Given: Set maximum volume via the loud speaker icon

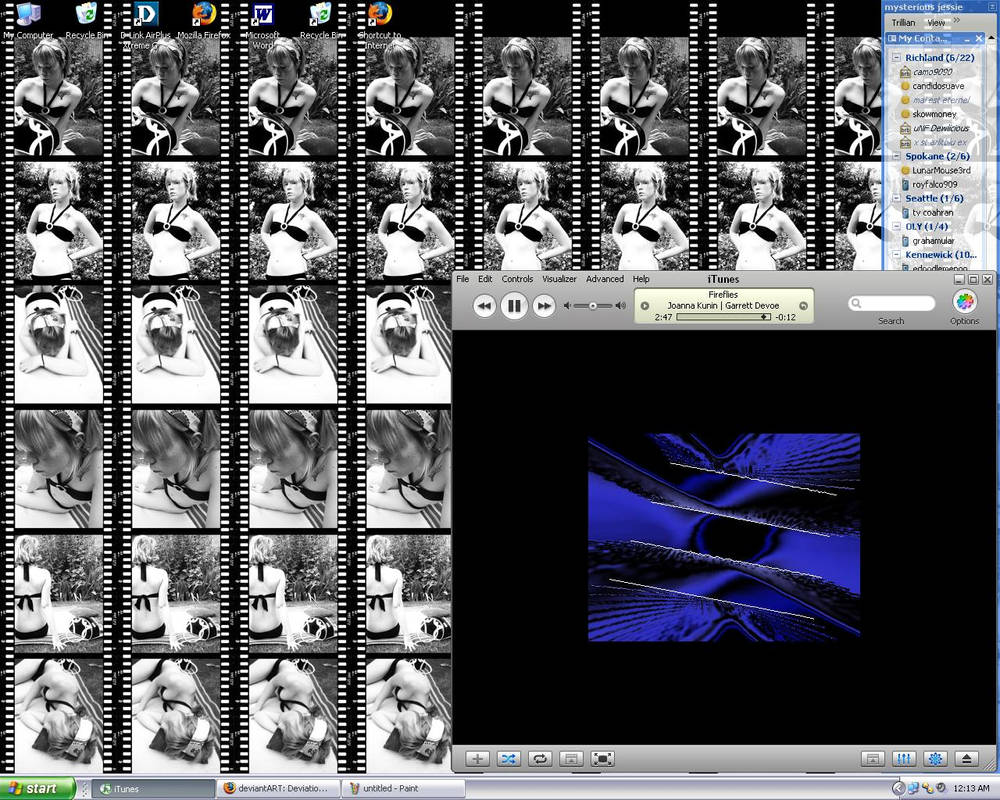Looking at the screenshot, I should 620,306.
